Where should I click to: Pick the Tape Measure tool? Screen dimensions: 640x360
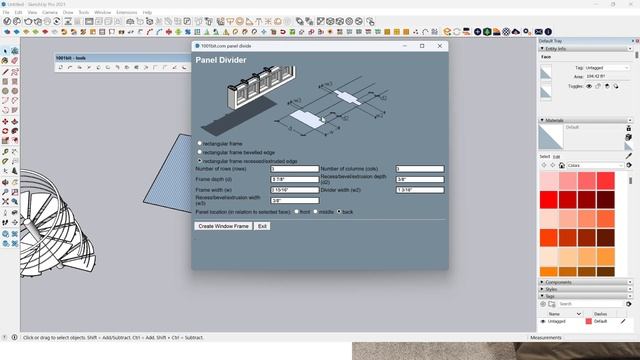5,152
